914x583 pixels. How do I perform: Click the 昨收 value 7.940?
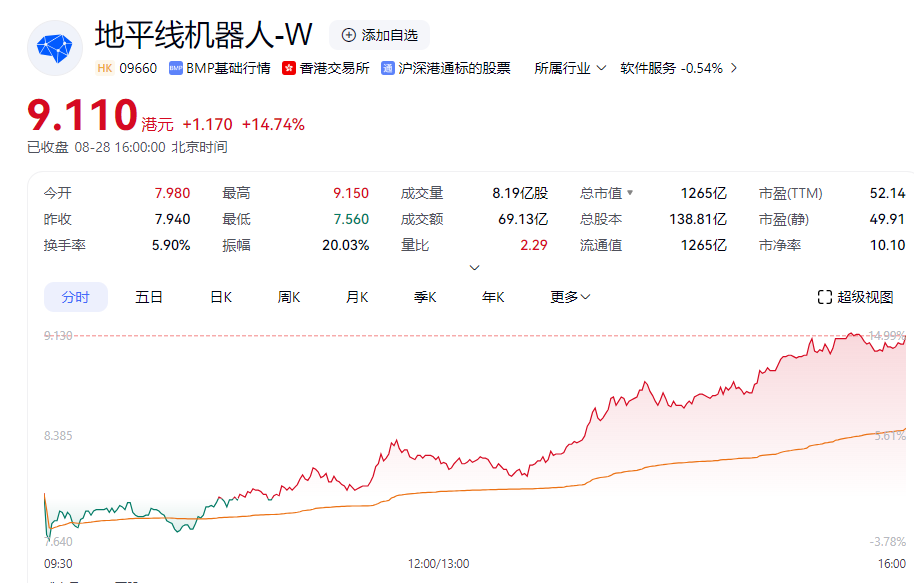pyautogui.click(x=172, y=219)
